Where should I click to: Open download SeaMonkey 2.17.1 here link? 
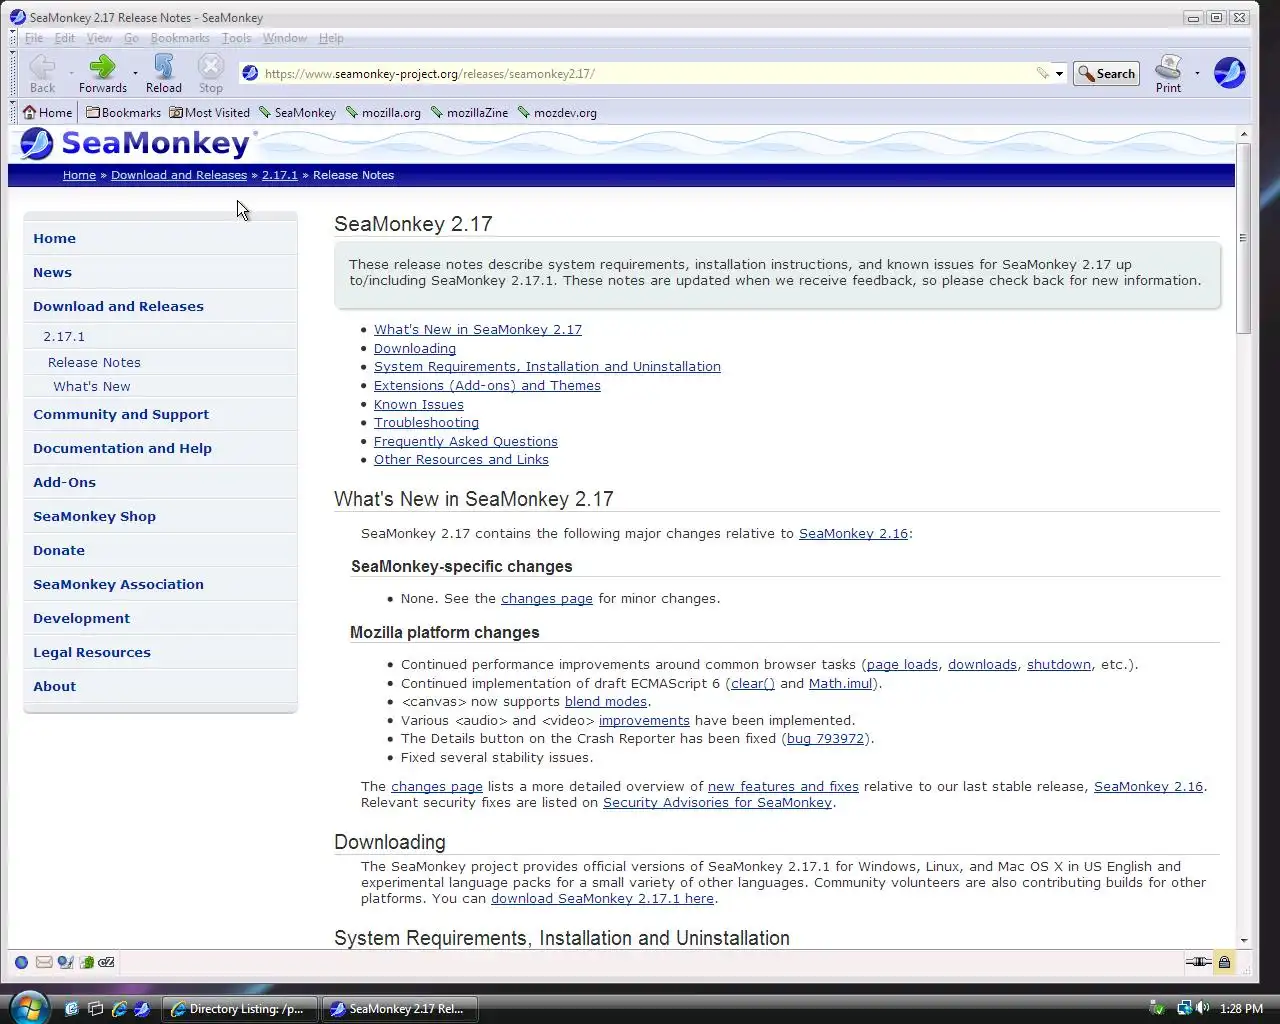[602, 898]
